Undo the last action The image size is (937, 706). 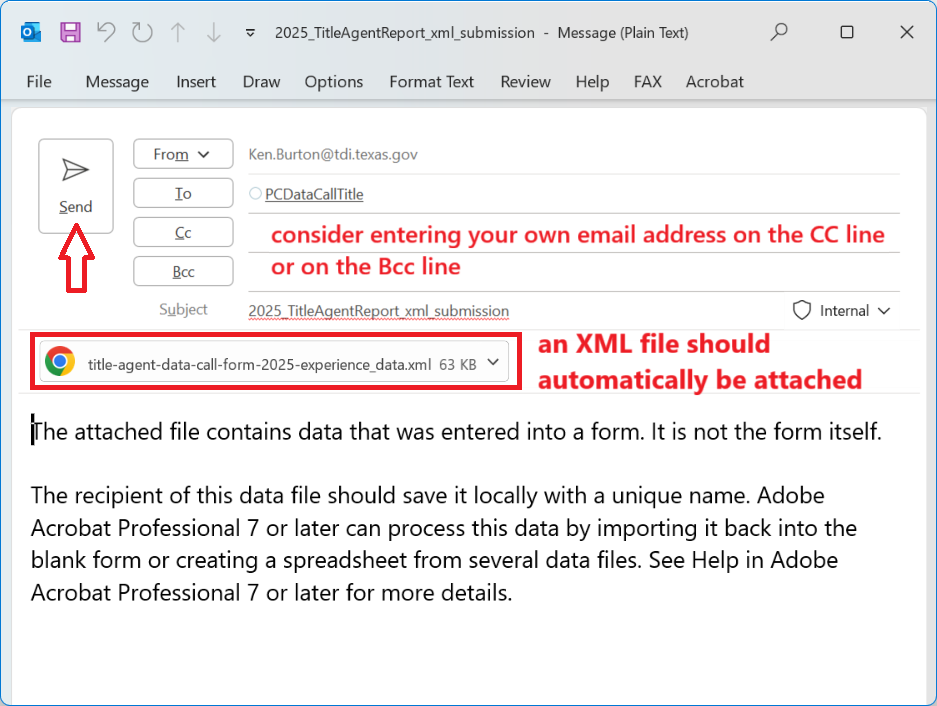(105, 32)
